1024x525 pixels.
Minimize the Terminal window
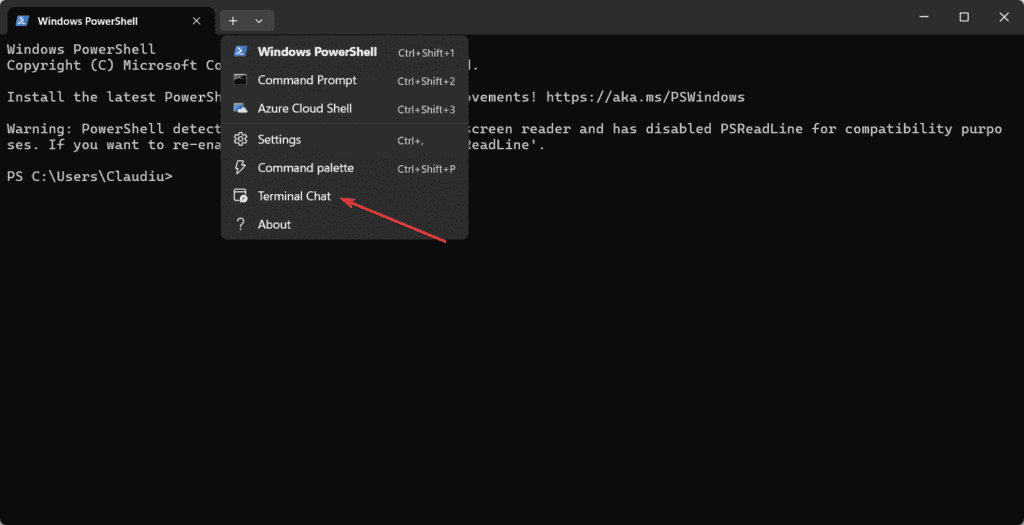tap(923, 18)
